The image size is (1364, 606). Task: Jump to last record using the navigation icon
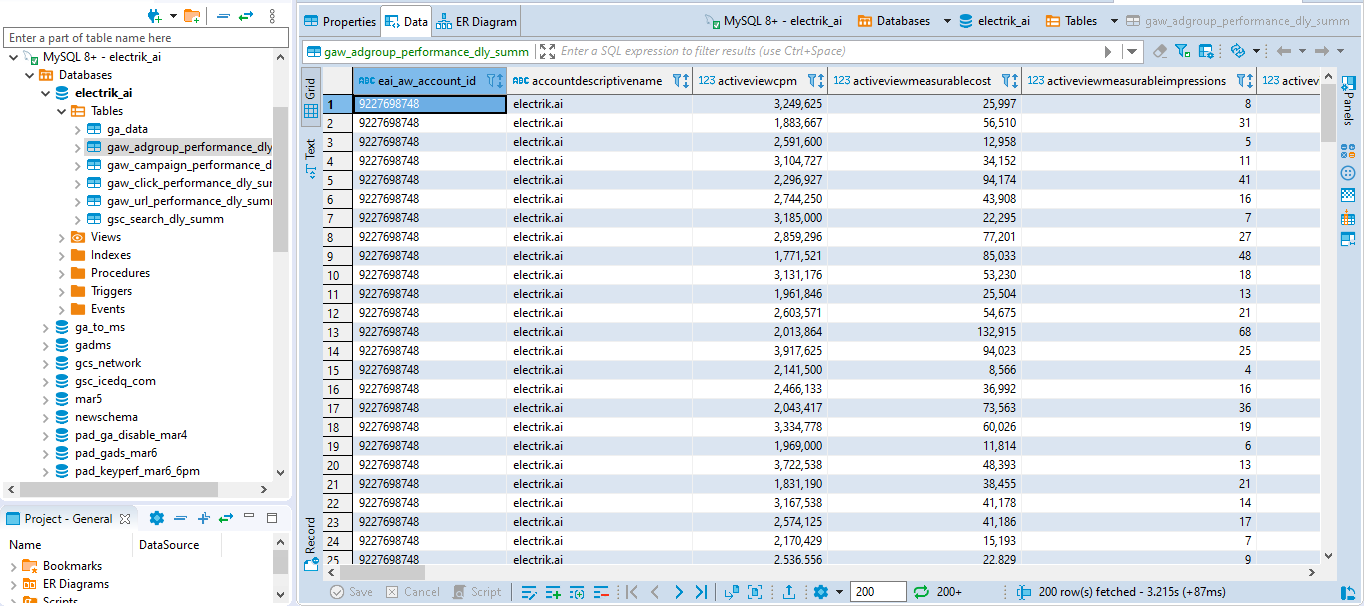702,591
